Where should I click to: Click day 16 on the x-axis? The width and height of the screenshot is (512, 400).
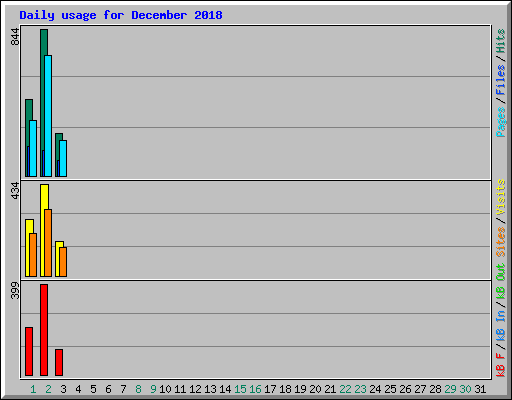255,389
